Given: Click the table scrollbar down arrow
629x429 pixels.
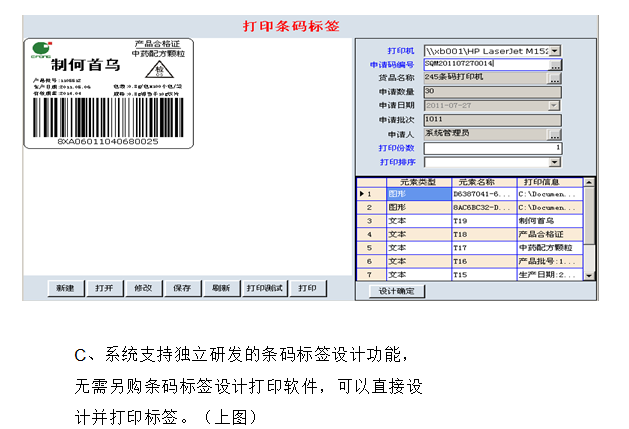Looking at the screenshot, I should coord(589,275).
